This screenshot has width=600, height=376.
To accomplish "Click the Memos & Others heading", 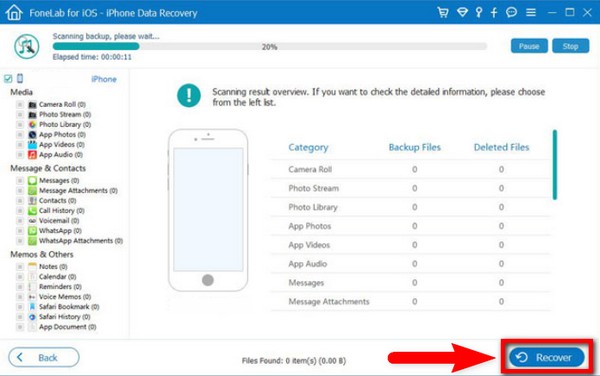I will coord(42,254).
